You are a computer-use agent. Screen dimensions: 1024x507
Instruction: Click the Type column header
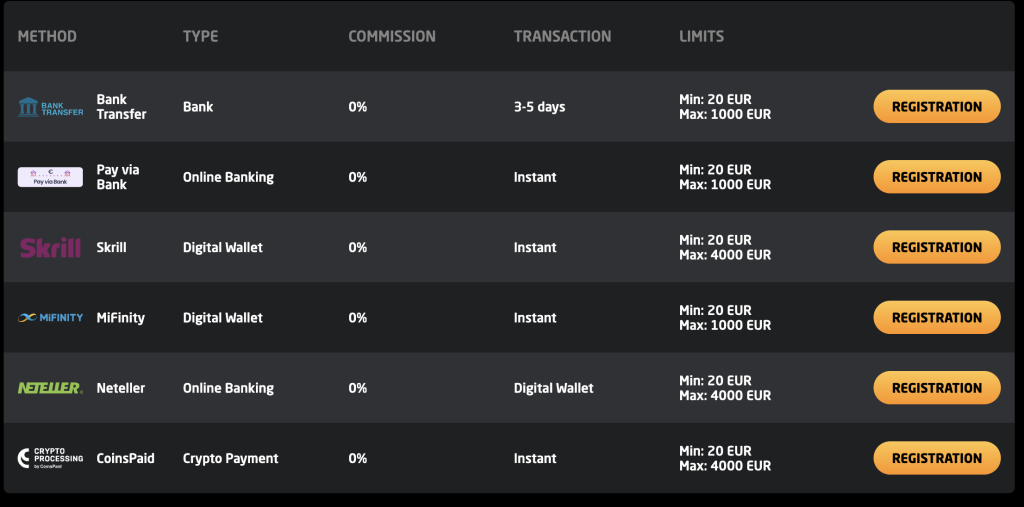click(200, 36)
